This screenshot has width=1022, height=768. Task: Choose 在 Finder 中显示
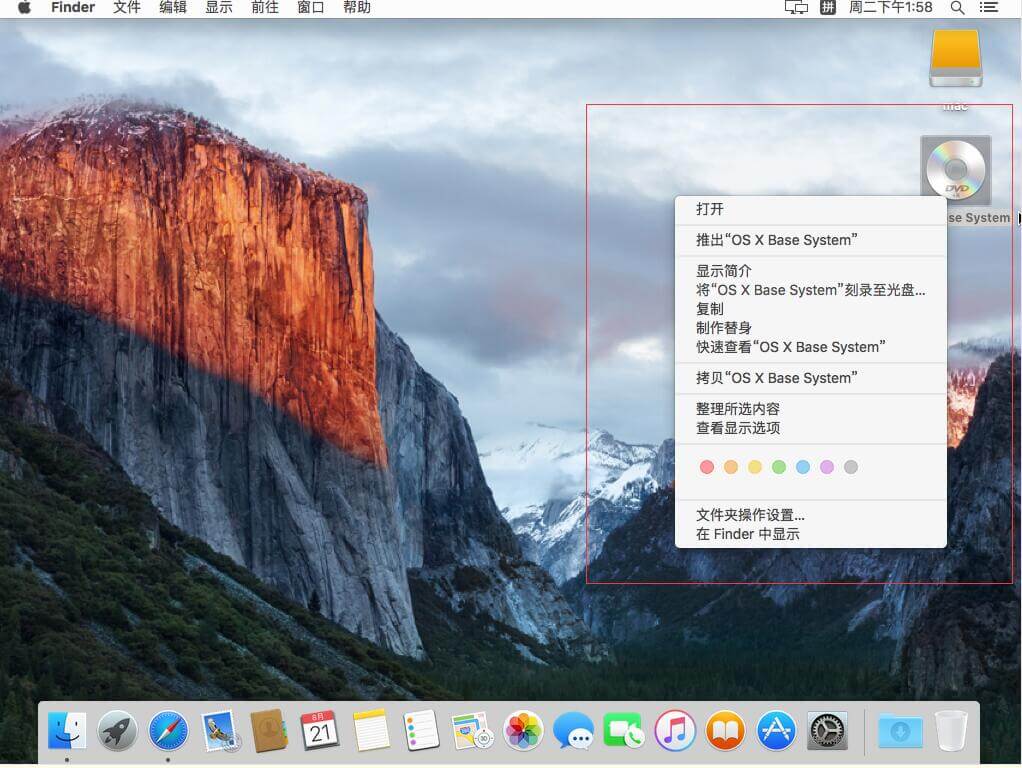(x=811, y=535)
